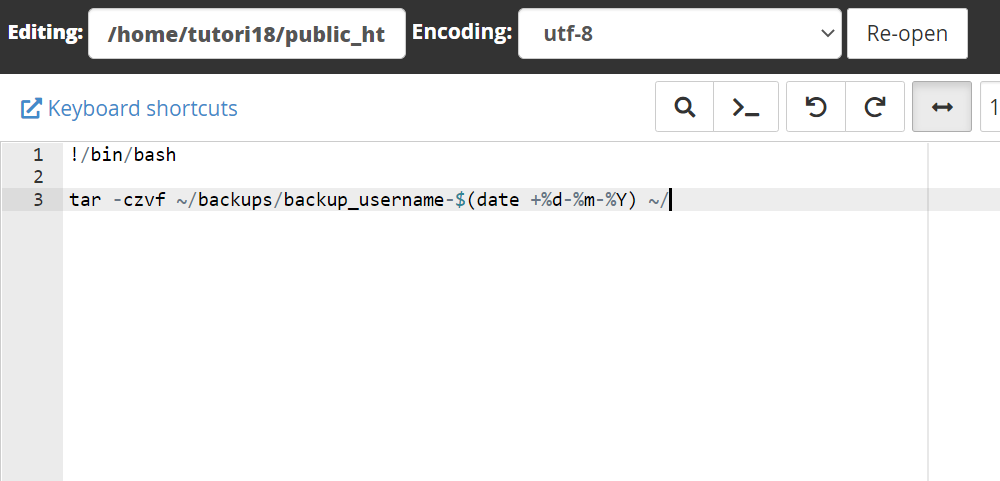Select line number 2 in the gutter

(38, 177)
